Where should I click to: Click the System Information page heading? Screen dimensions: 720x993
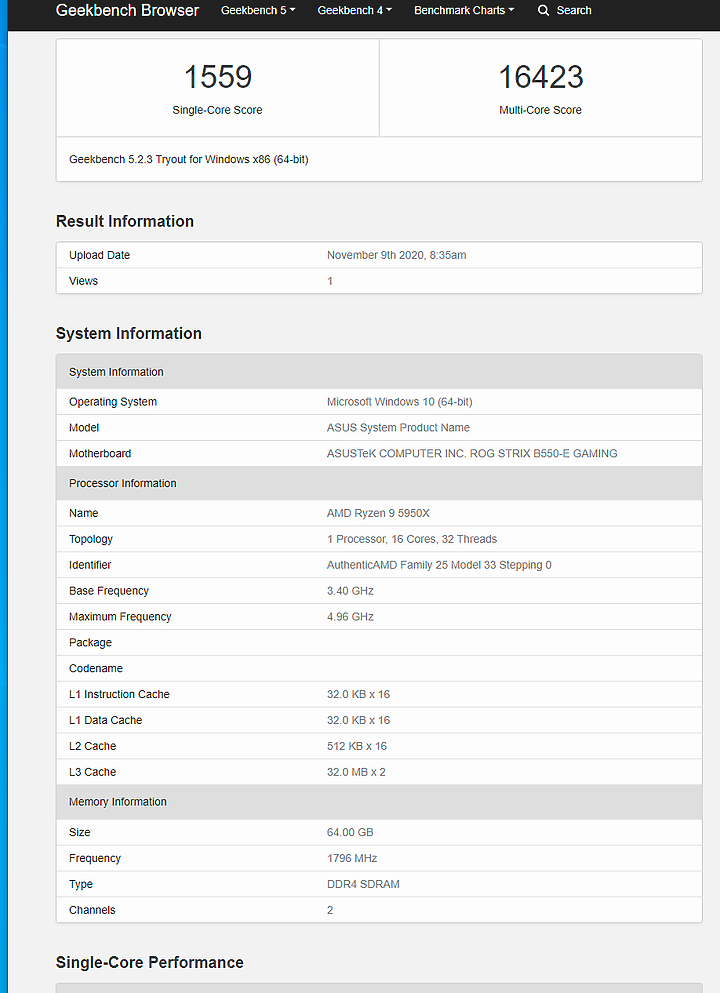coord(129,334)
